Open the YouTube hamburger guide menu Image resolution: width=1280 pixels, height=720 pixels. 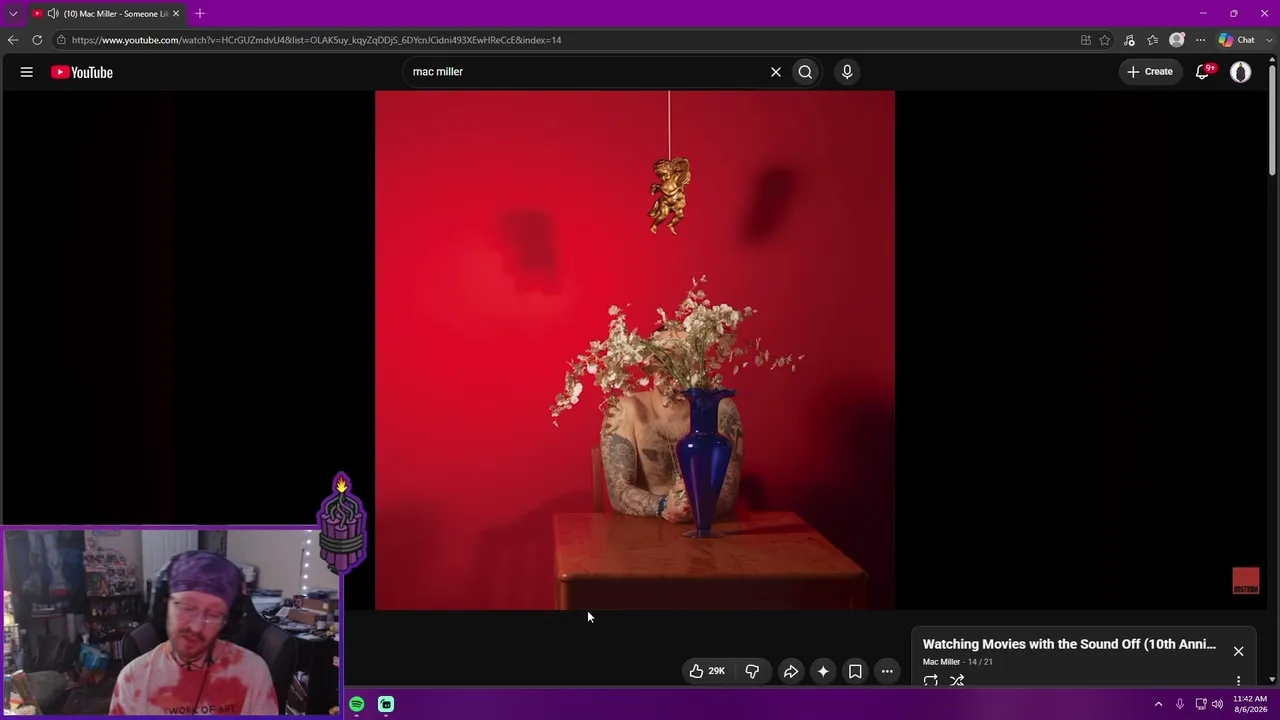27,72
